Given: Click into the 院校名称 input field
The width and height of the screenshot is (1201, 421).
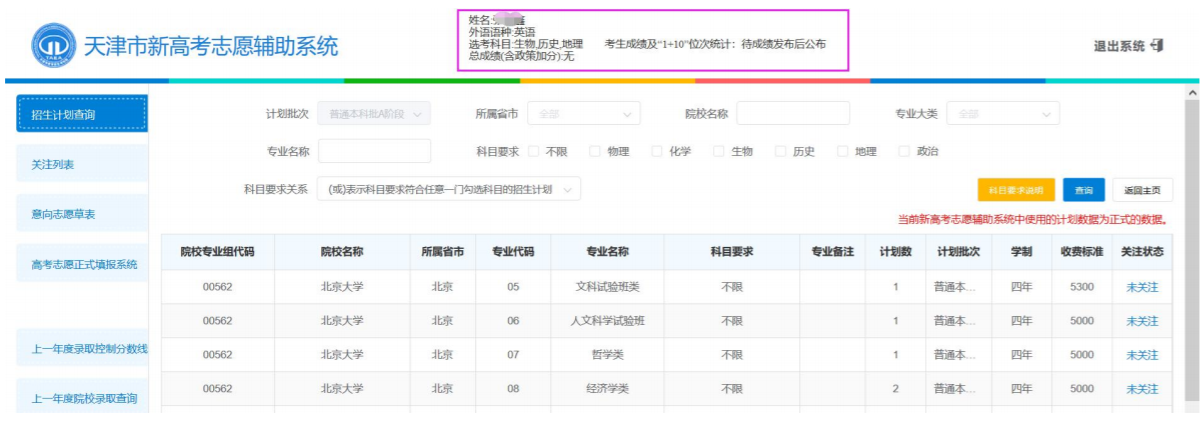Looking at the screenshot, I should 793,114.
